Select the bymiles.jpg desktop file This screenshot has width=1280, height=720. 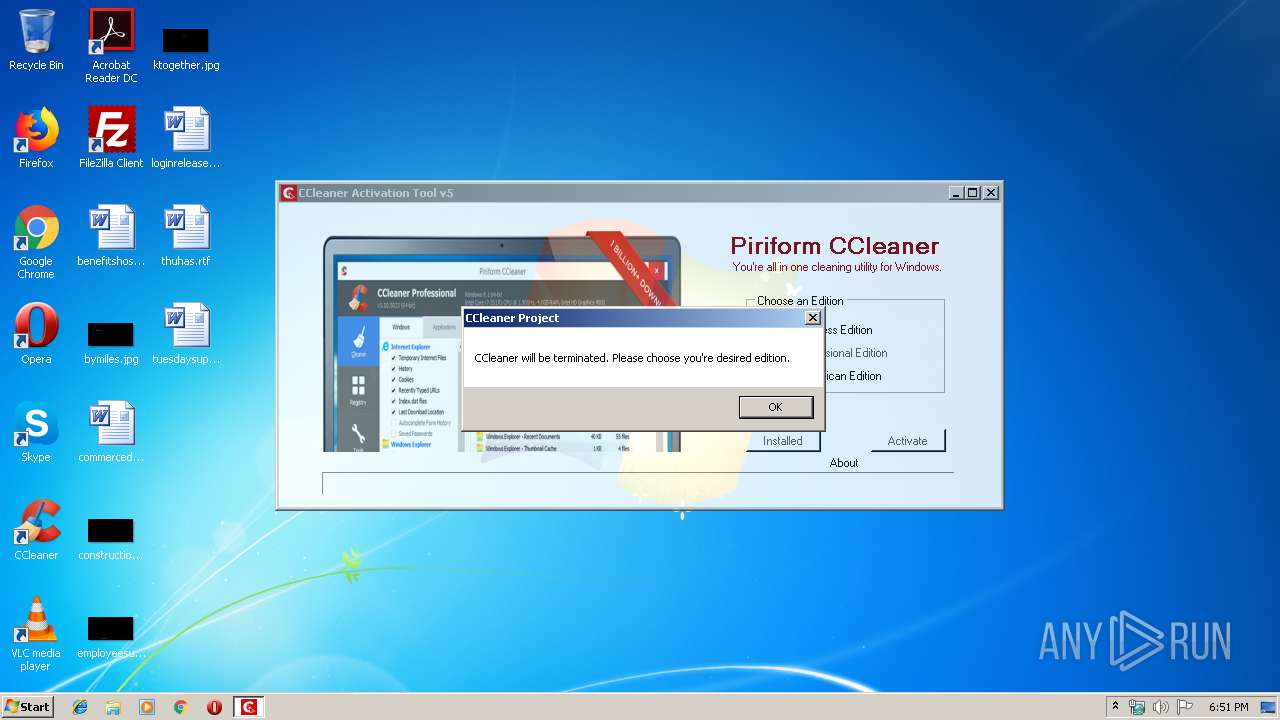pyautogui.click(x=111, y=342)
